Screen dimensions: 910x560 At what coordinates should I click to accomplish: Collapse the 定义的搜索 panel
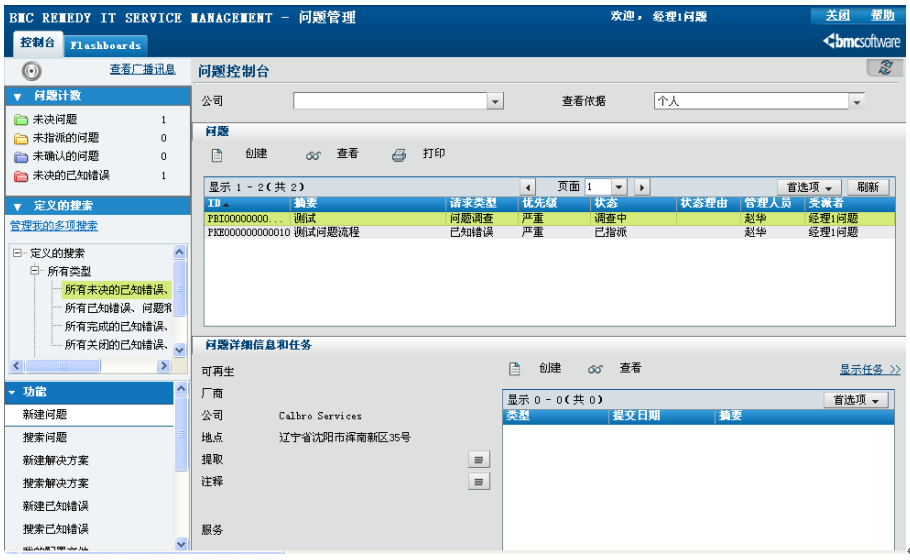click(17, 207)
